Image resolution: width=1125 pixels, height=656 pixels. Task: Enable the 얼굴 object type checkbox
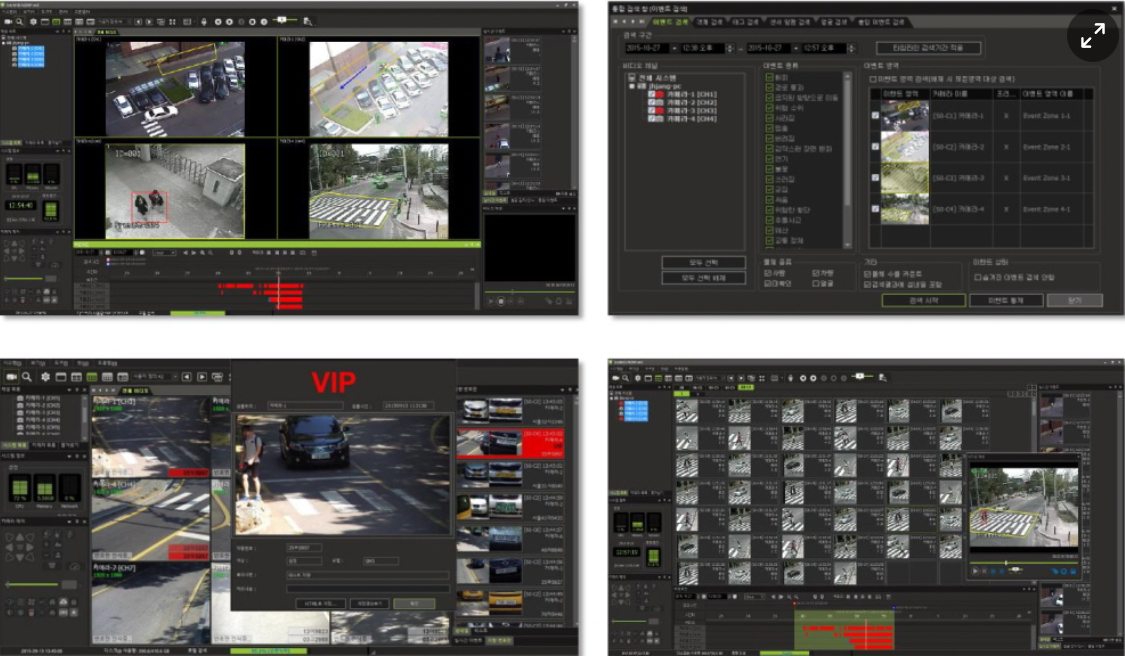pyautogui.click(x=816, y=284)
